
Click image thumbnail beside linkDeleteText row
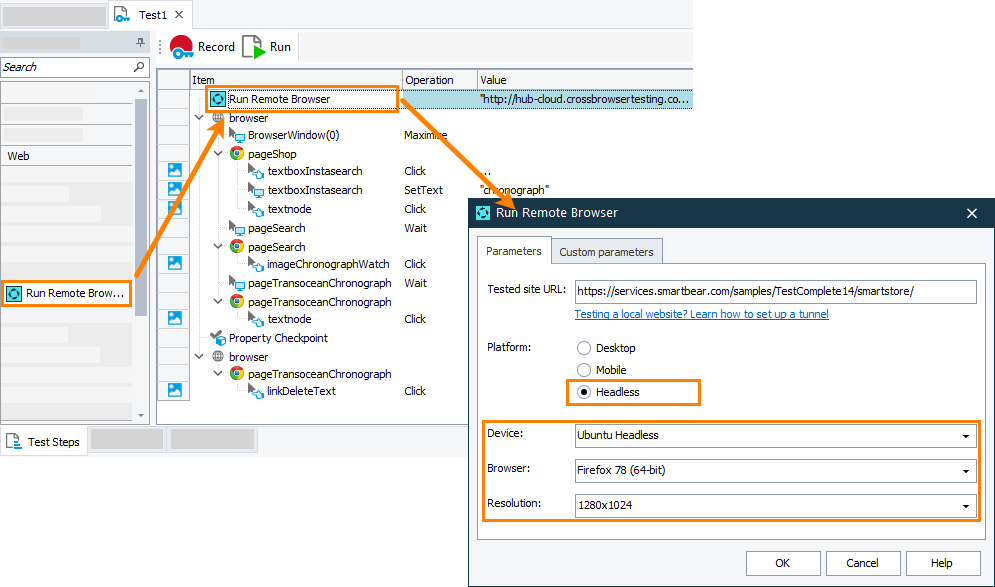[x=174, y=391]
